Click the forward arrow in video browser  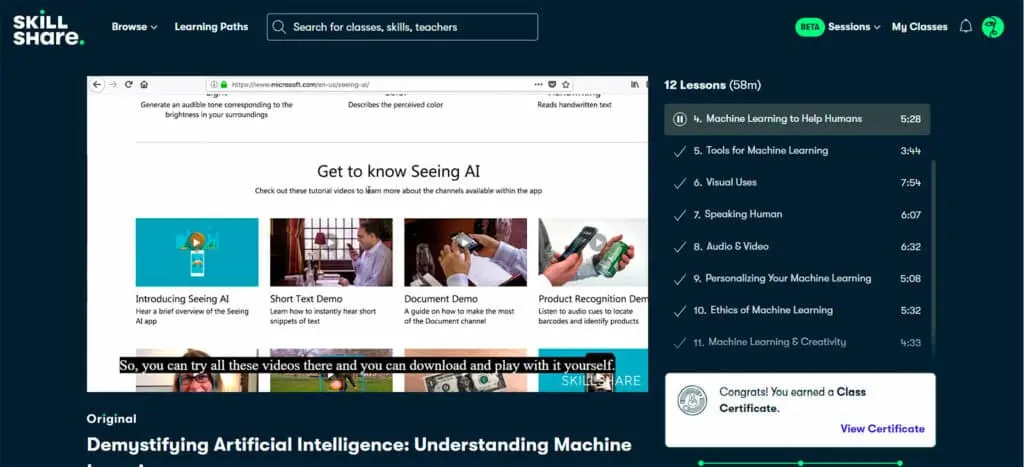point(113,84)
